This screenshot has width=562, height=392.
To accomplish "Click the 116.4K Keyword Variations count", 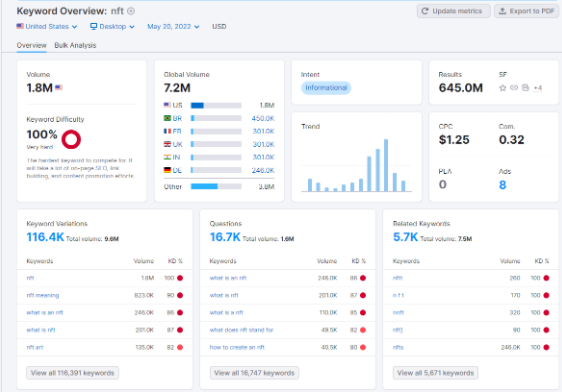I will (45, 237).
